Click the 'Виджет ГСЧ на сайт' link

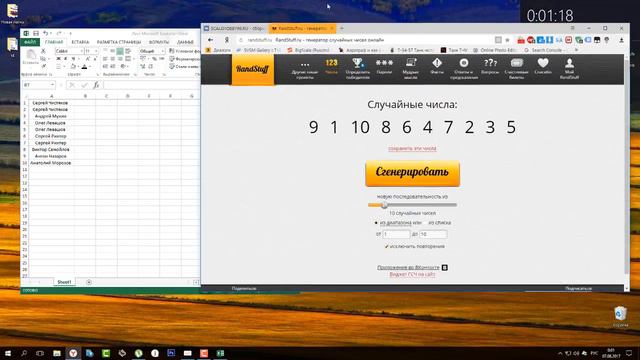(412, 274)
